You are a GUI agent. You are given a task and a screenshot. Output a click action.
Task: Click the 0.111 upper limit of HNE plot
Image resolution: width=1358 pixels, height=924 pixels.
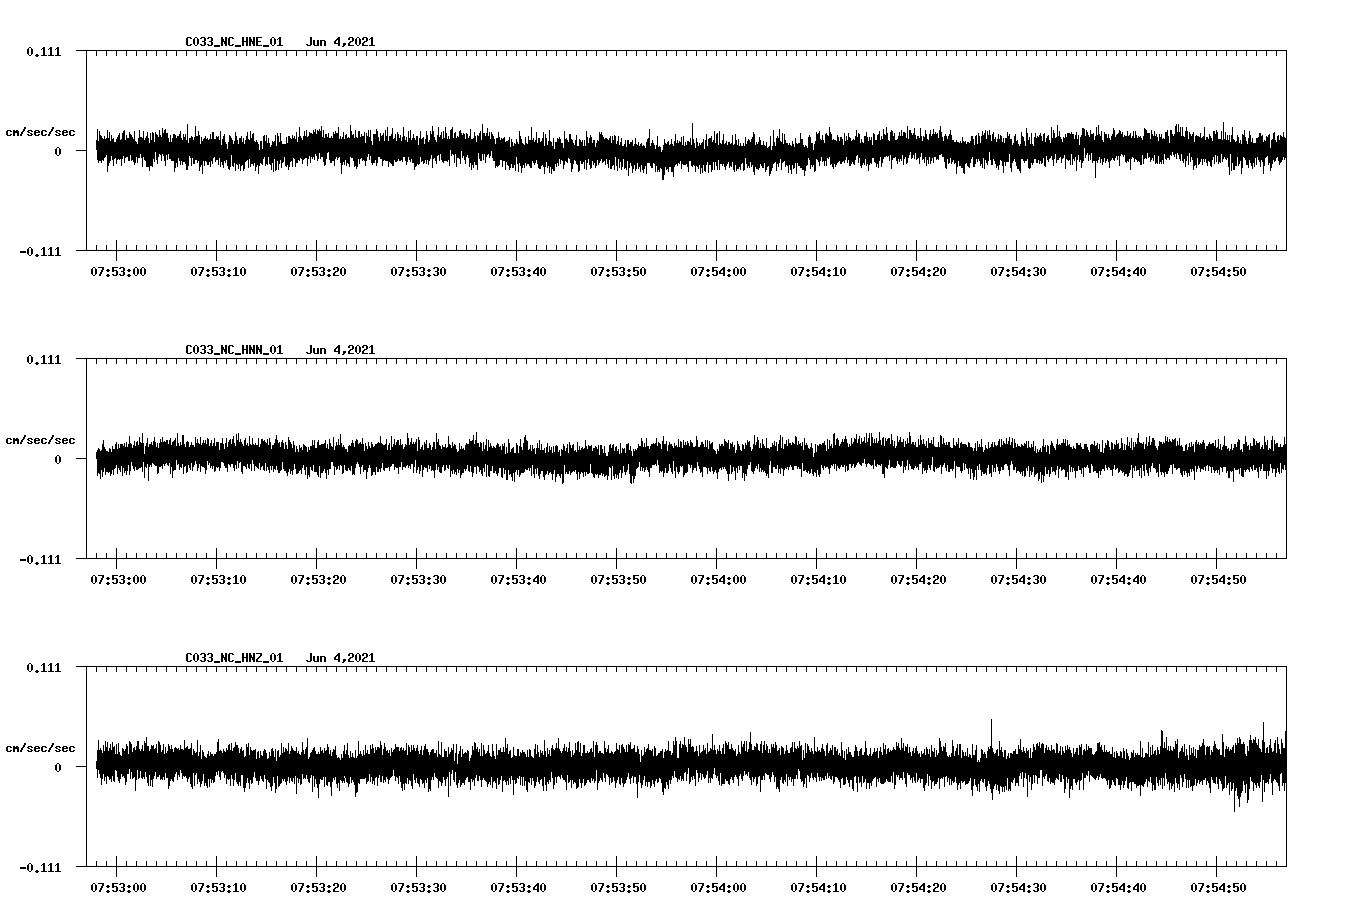coord(43,51)
